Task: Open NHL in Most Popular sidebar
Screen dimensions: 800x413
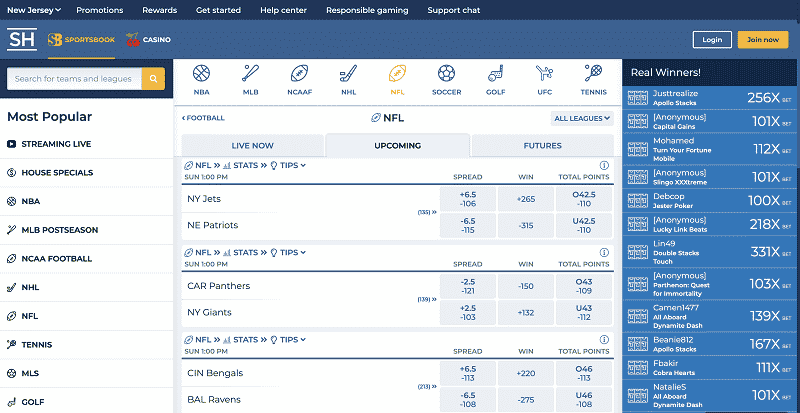Action: point(86,287)
